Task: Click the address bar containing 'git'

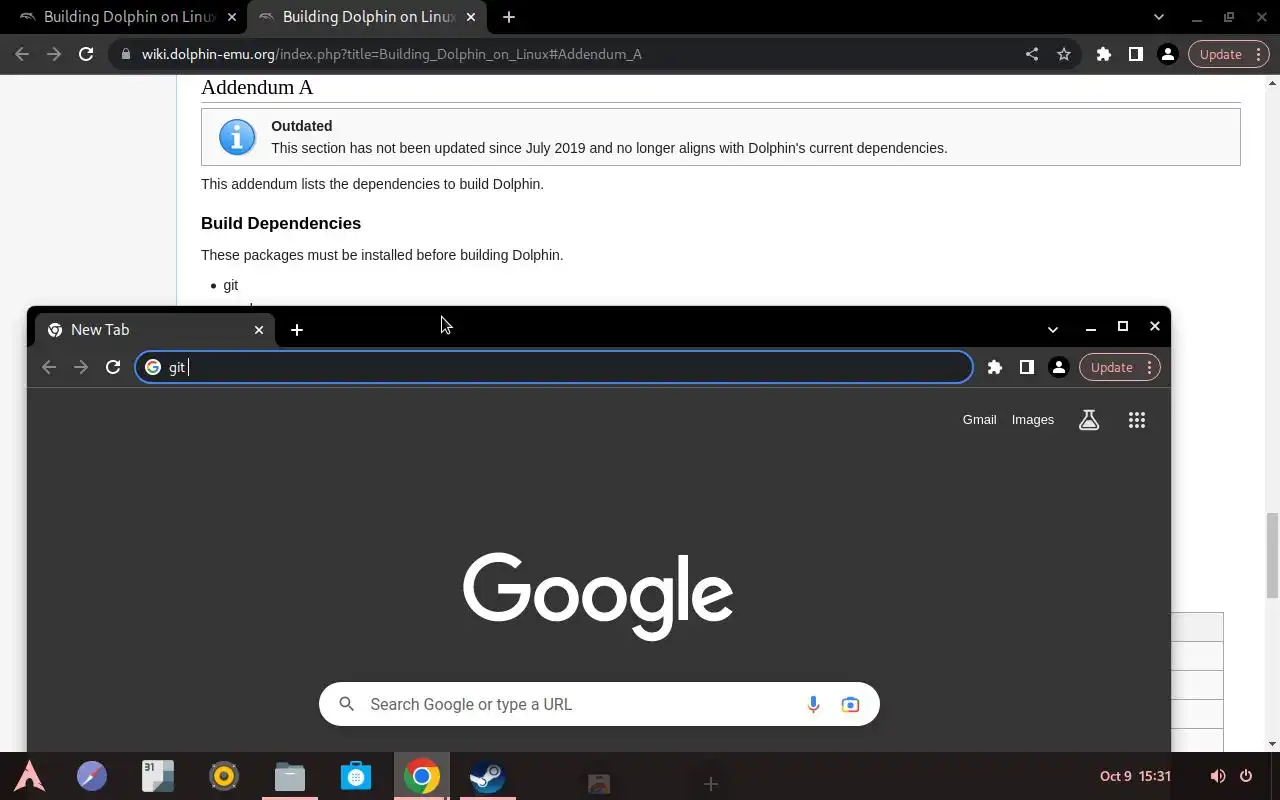Action: tap(554, 367)
